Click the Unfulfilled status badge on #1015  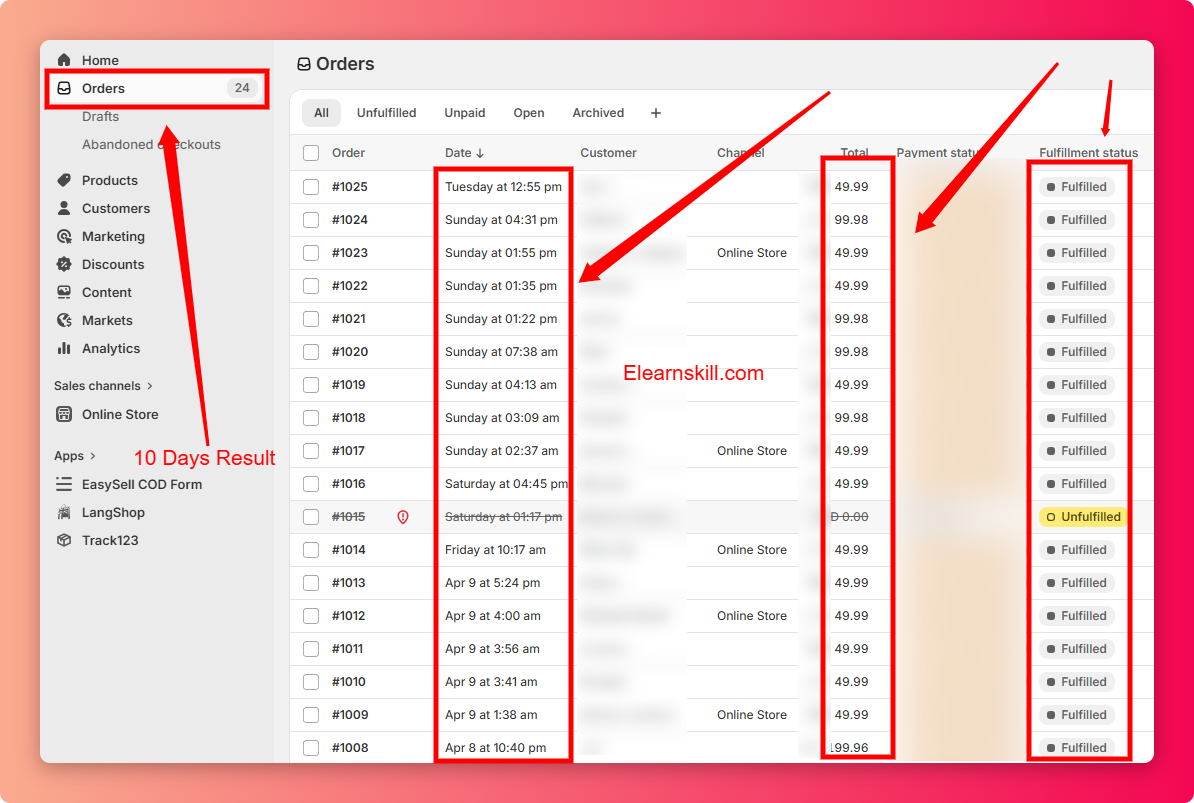[1083, 517]
